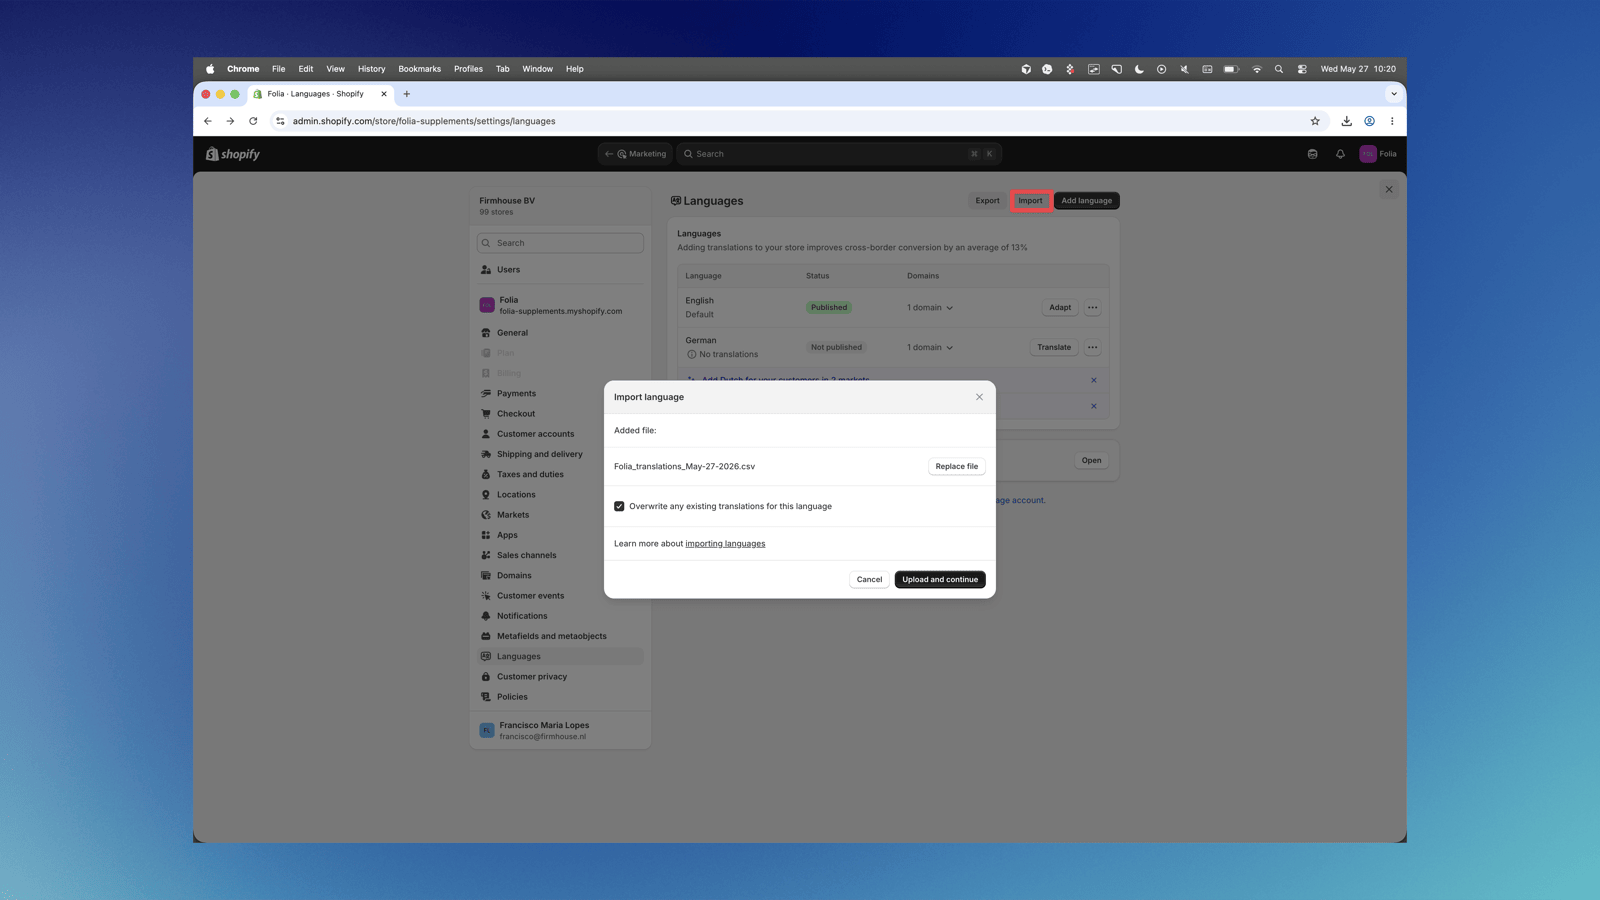Click the browser back arrow
The width and height of the screenshot is (1600, 900).
click(x=208, y=121)
